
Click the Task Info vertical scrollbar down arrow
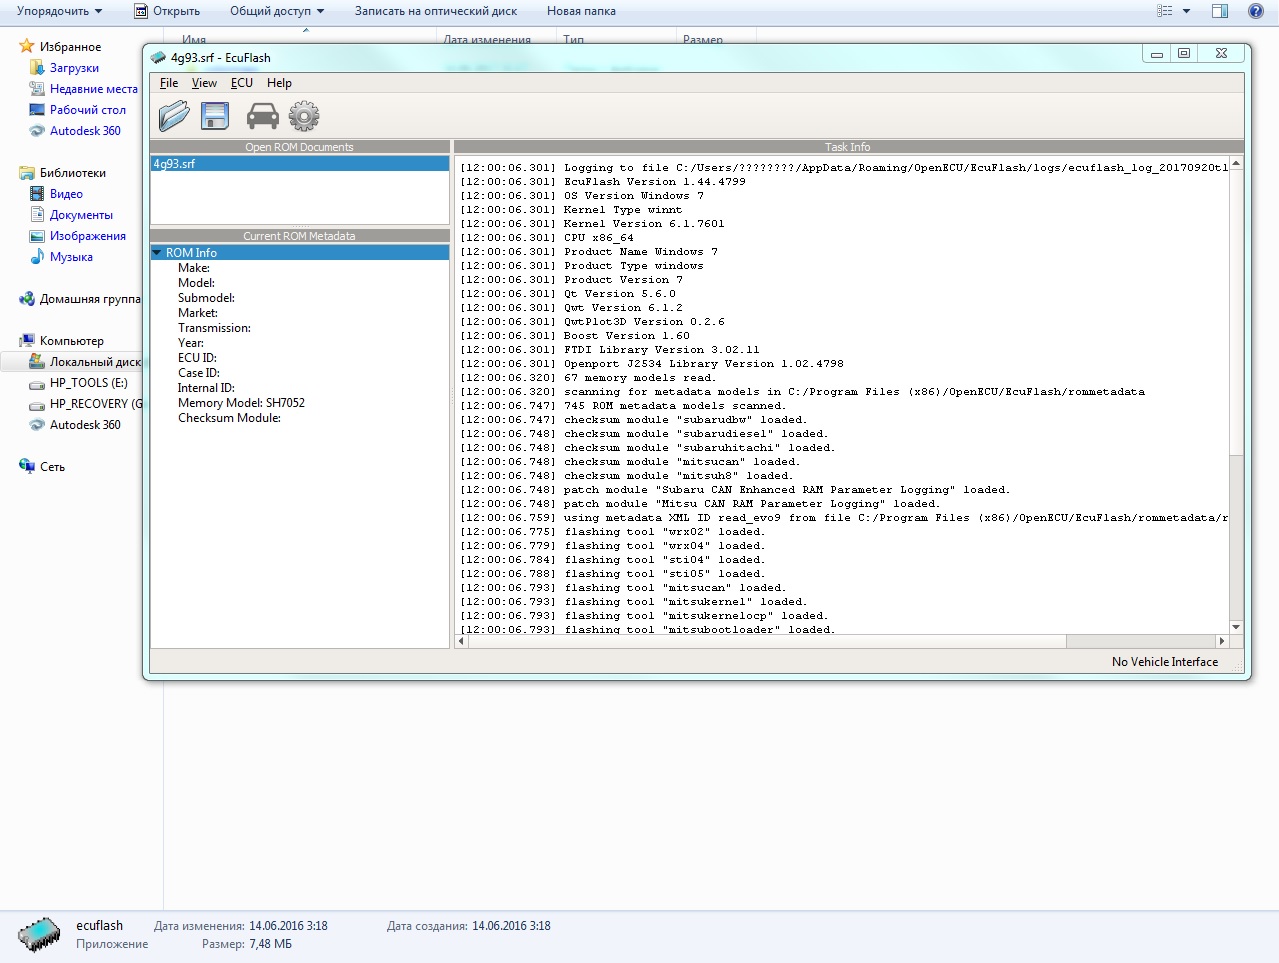(x=1236, y=627)
